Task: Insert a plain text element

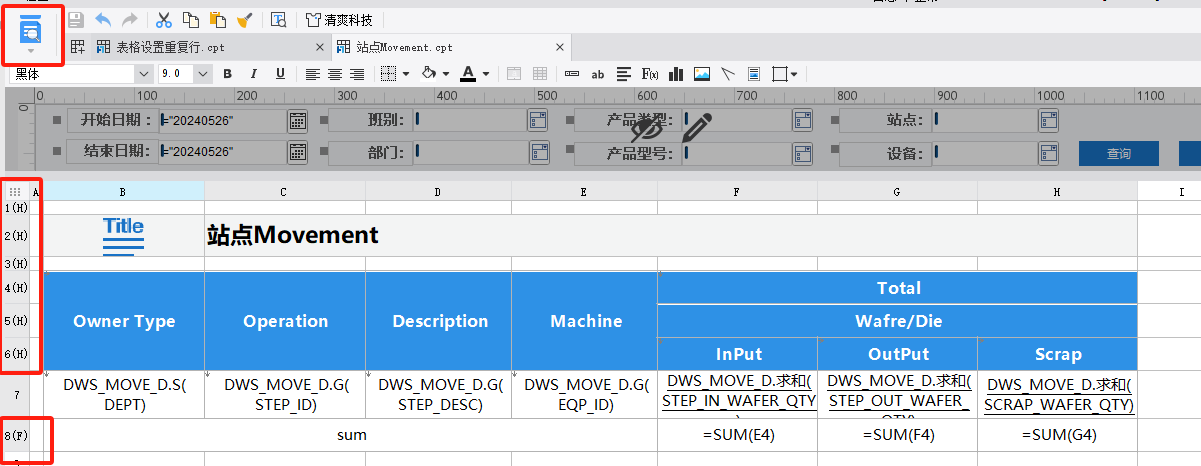Action: point(572,73)
